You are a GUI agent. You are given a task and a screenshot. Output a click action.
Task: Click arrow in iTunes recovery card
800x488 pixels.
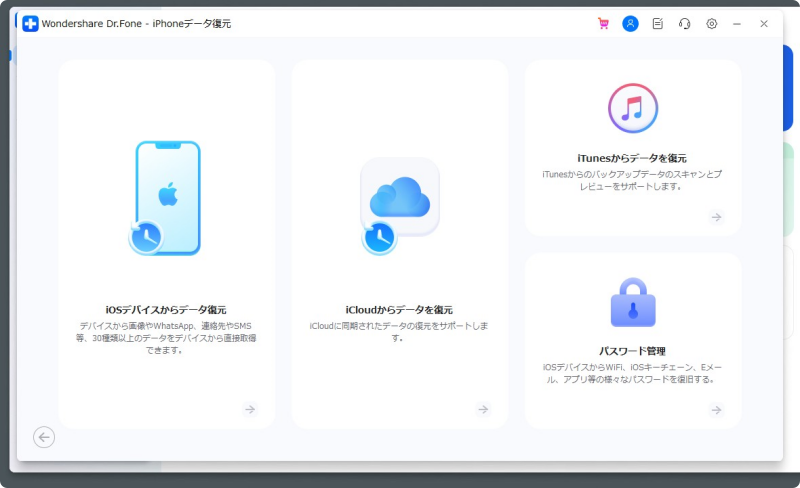coord(717,217)
